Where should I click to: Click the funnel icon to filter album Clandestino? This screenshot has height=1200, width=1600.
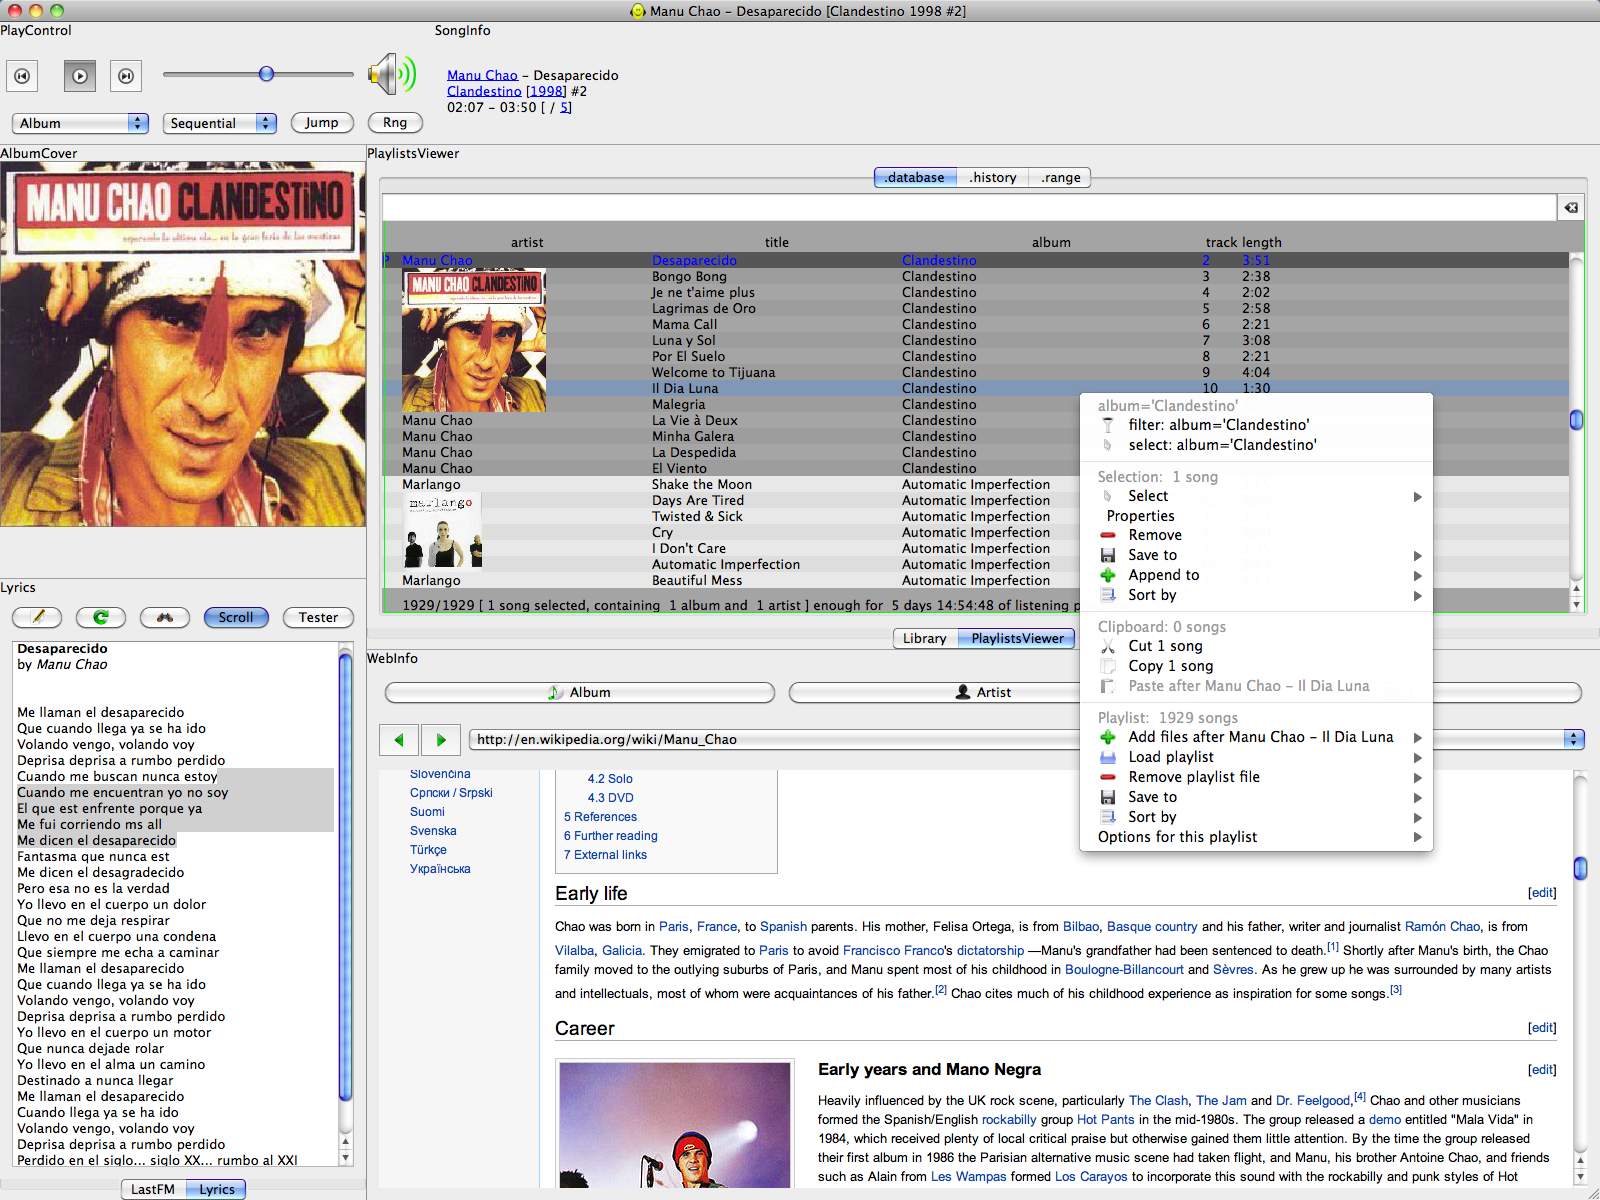pyautogui.click(x=1108, y=425)
